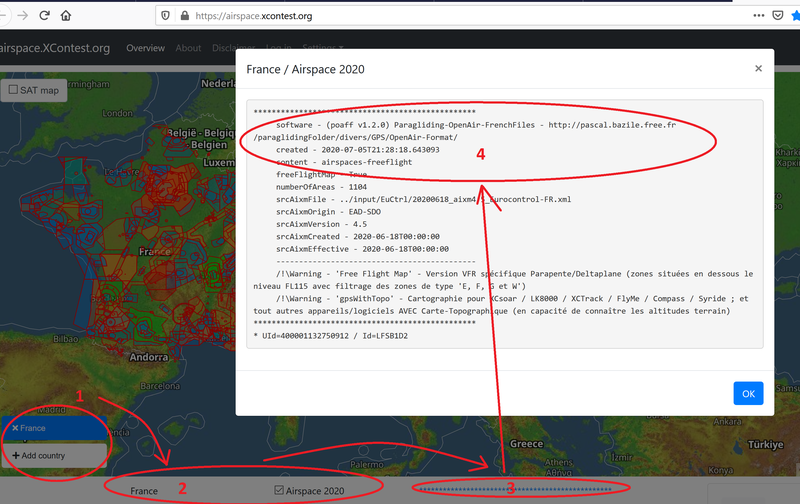Select the France entry in bottom bar

click(144, 491)
